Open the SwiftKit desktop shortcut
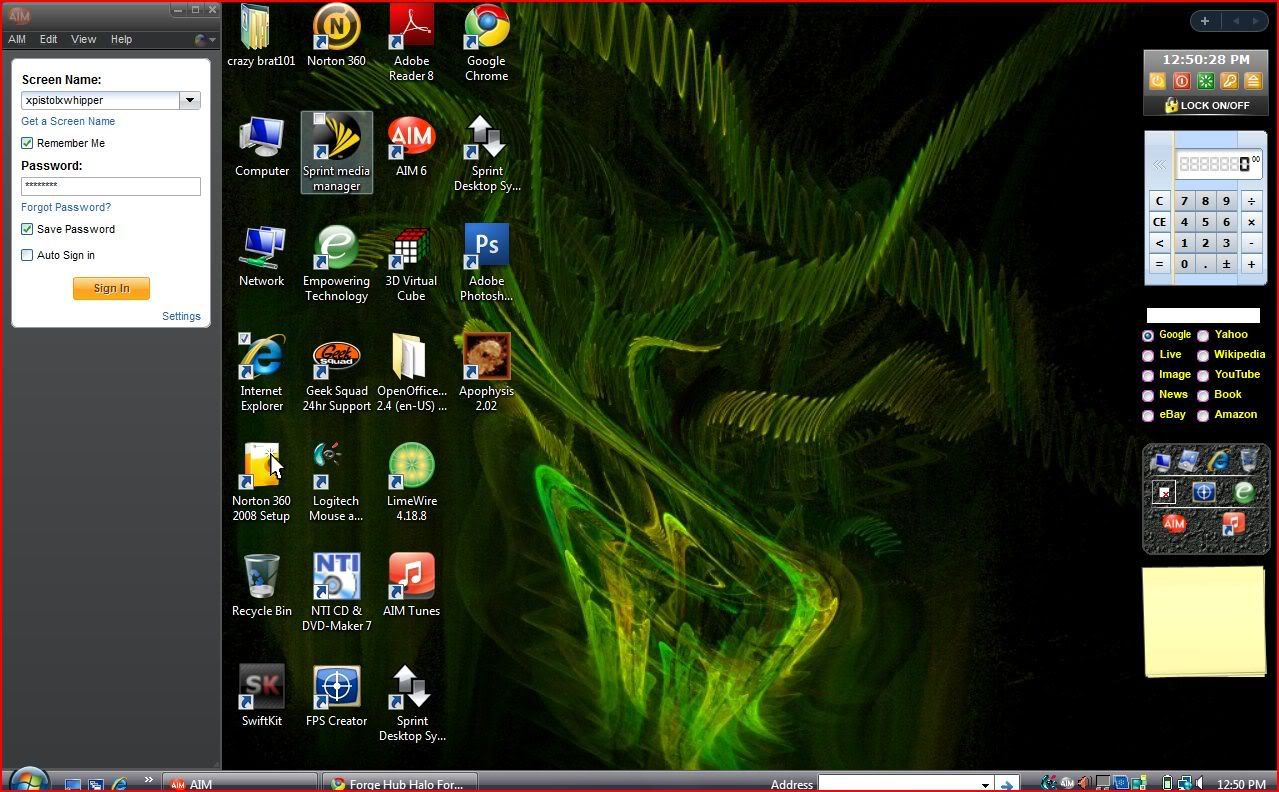Image resolution: width=1279 pixels, height=792 pixels. click(262, 695)
